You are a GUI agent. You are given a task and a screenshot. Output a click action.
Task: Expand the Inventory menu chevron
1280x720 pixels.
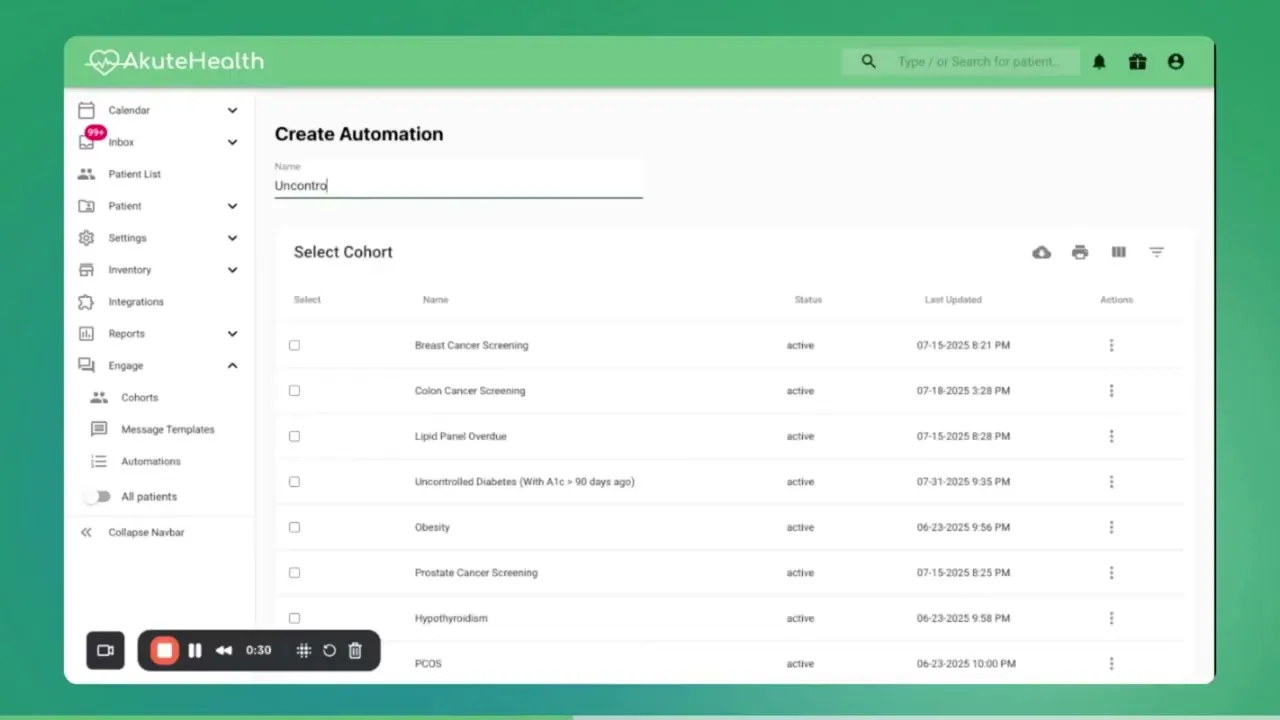pos(232,270)
